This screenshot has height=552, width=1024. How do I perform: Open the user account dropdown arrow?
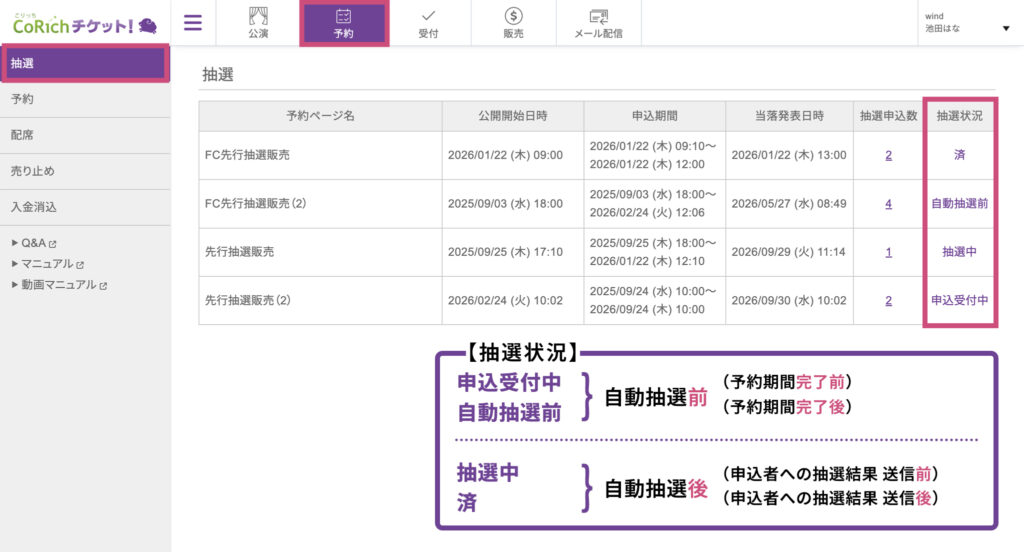pyautogui.click(x=1005, y=28)
